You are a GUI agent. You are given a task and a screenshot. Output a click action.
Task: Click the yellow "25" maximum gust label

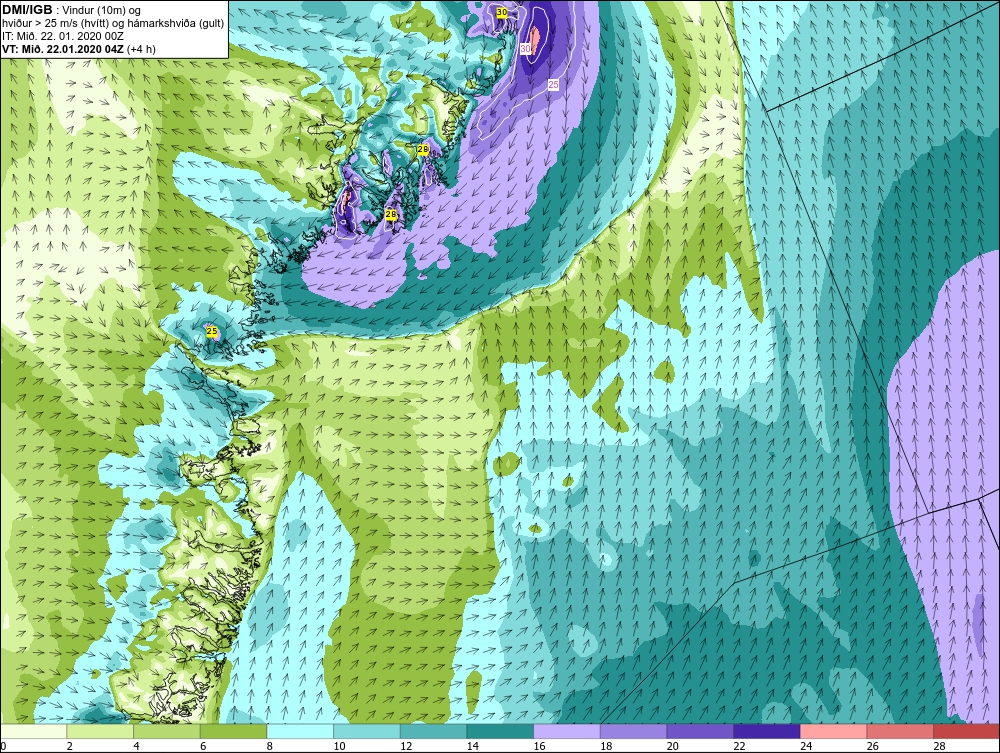[212, 331]
